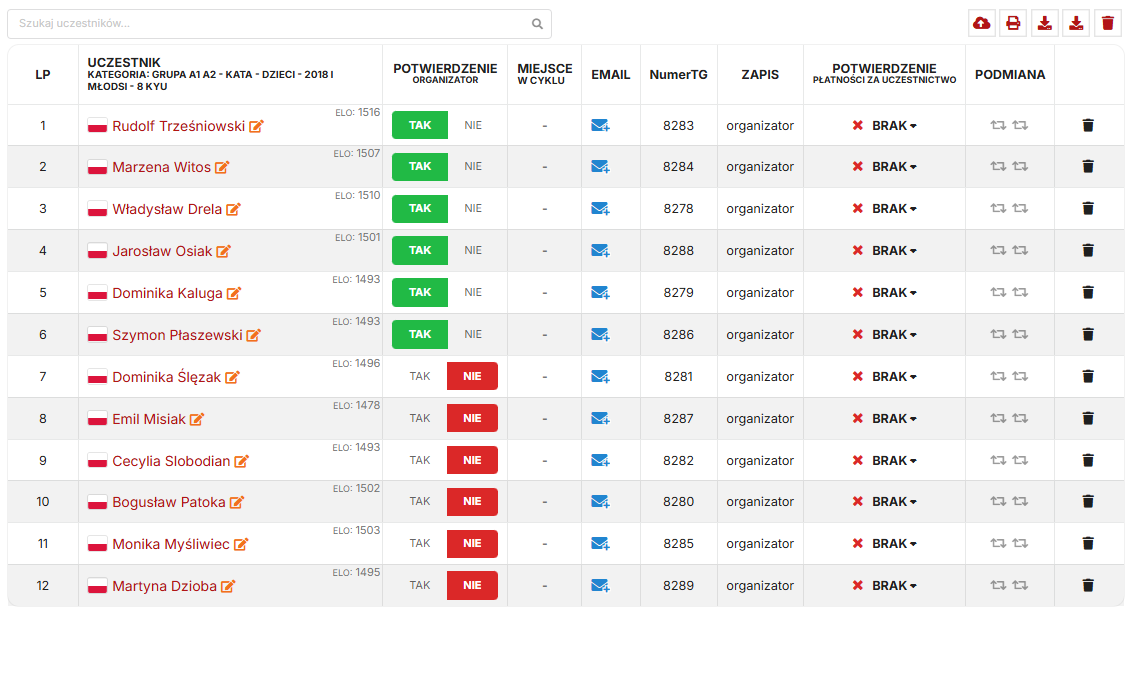
Task: Click the email icon in Jarosław Osiak's row
Action: tap(600, 251)
